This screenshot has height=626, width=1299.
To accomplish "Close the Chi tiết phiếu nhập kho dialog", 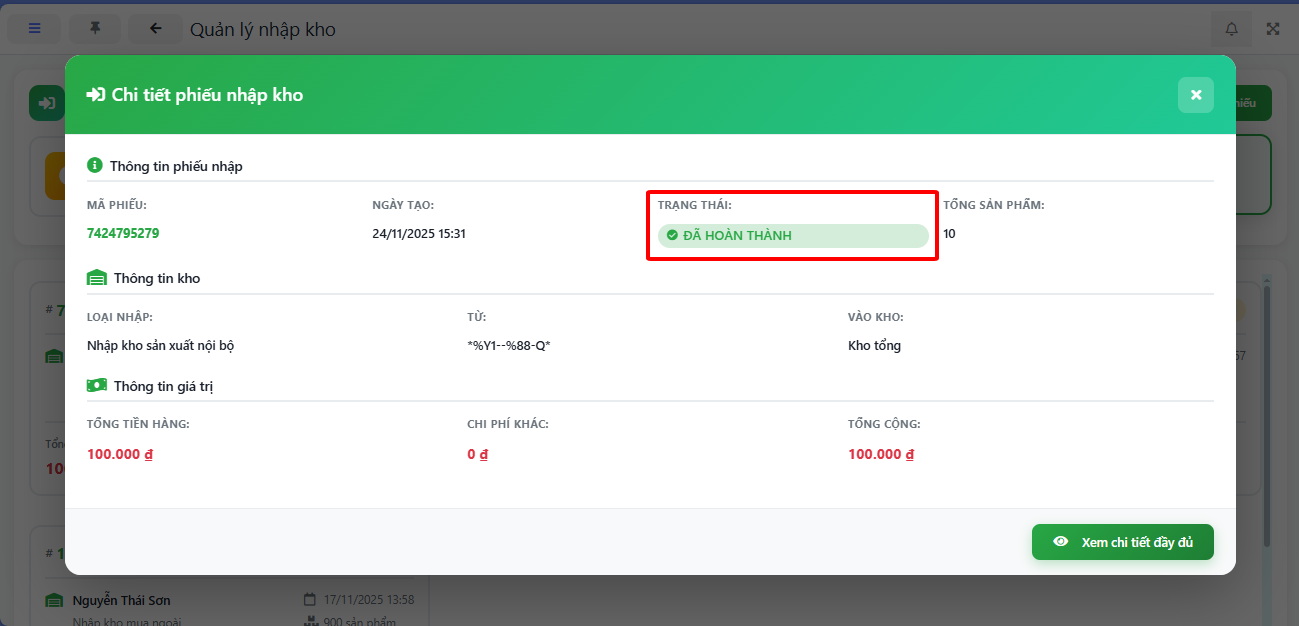I will click(1195, 95).
